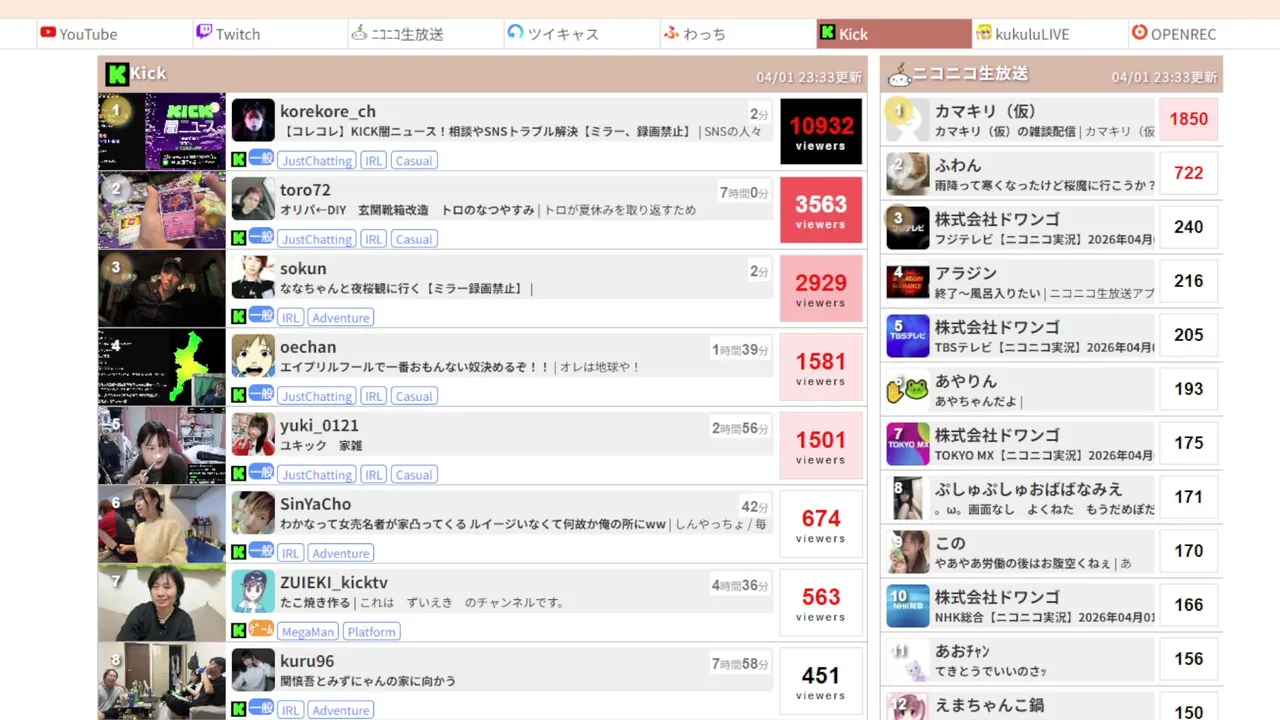Open ZUIEKI_kicktv stream thumbnail

162,602
